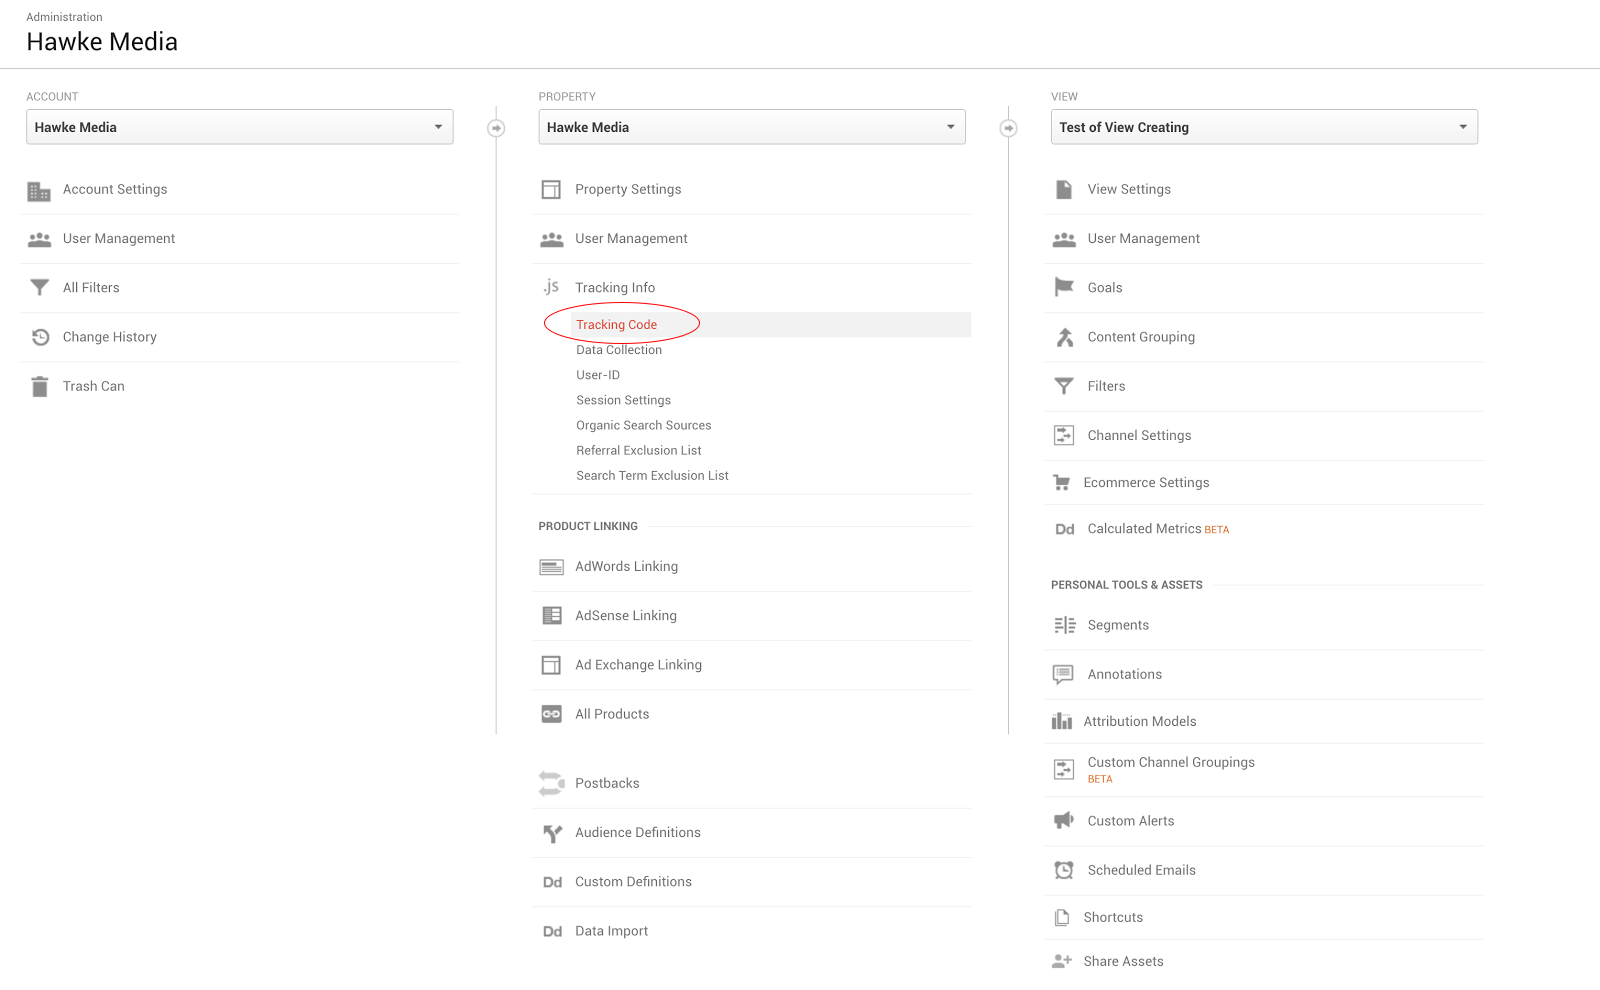Click the Annotations speech bubble icon
The image size is (1600, 990).
tap(1063, 675)
